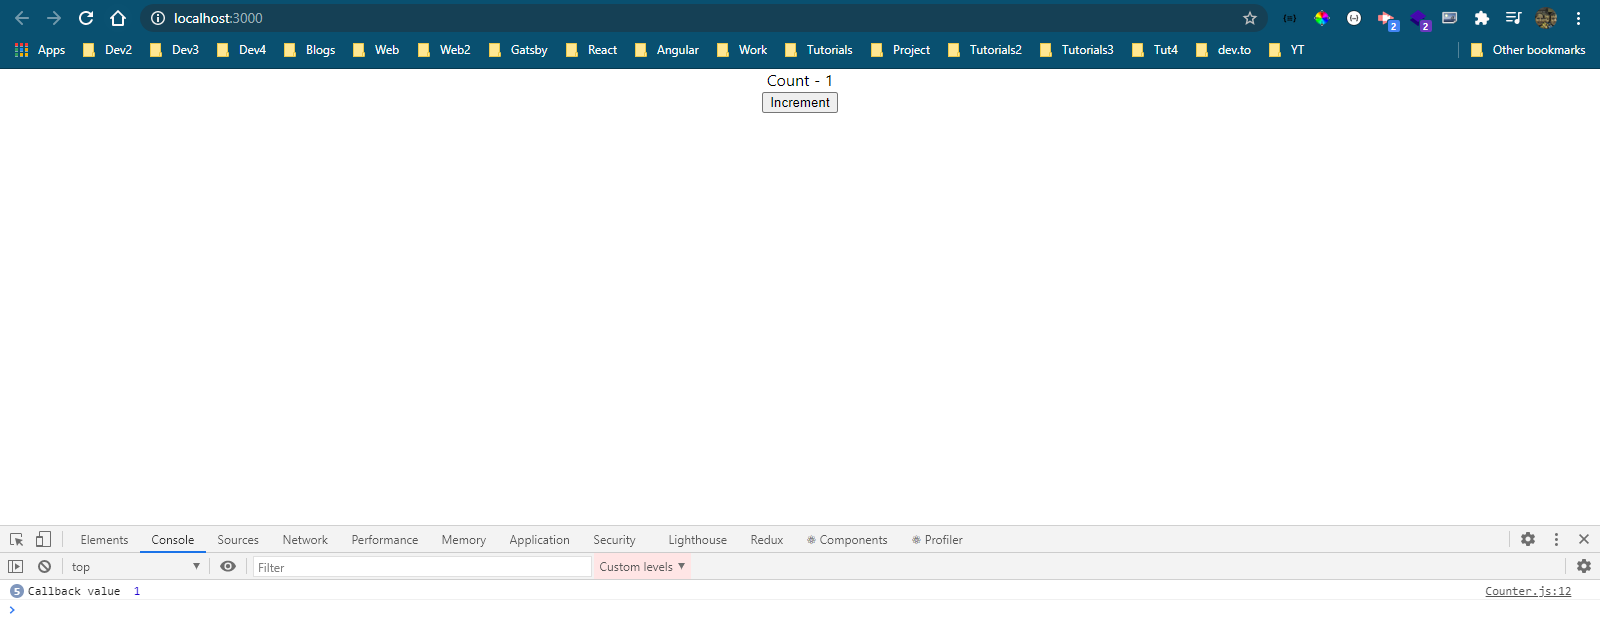The width and height of the screenshot is (1600, 629).
Task: Switch to the Sources tab
Action: tap(238, 540)
